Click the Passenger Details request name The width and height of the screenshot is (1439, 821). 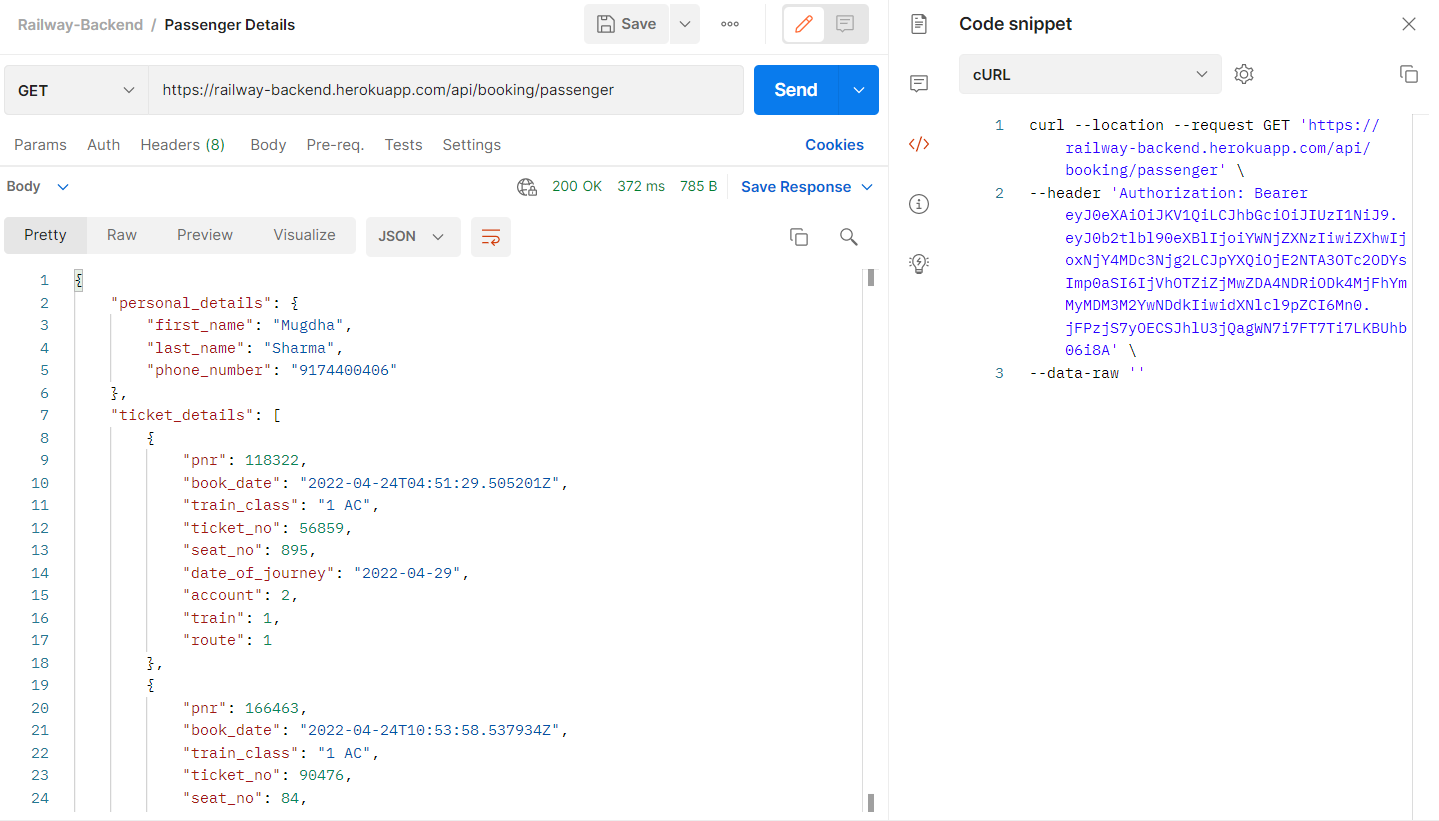[230, 25]
